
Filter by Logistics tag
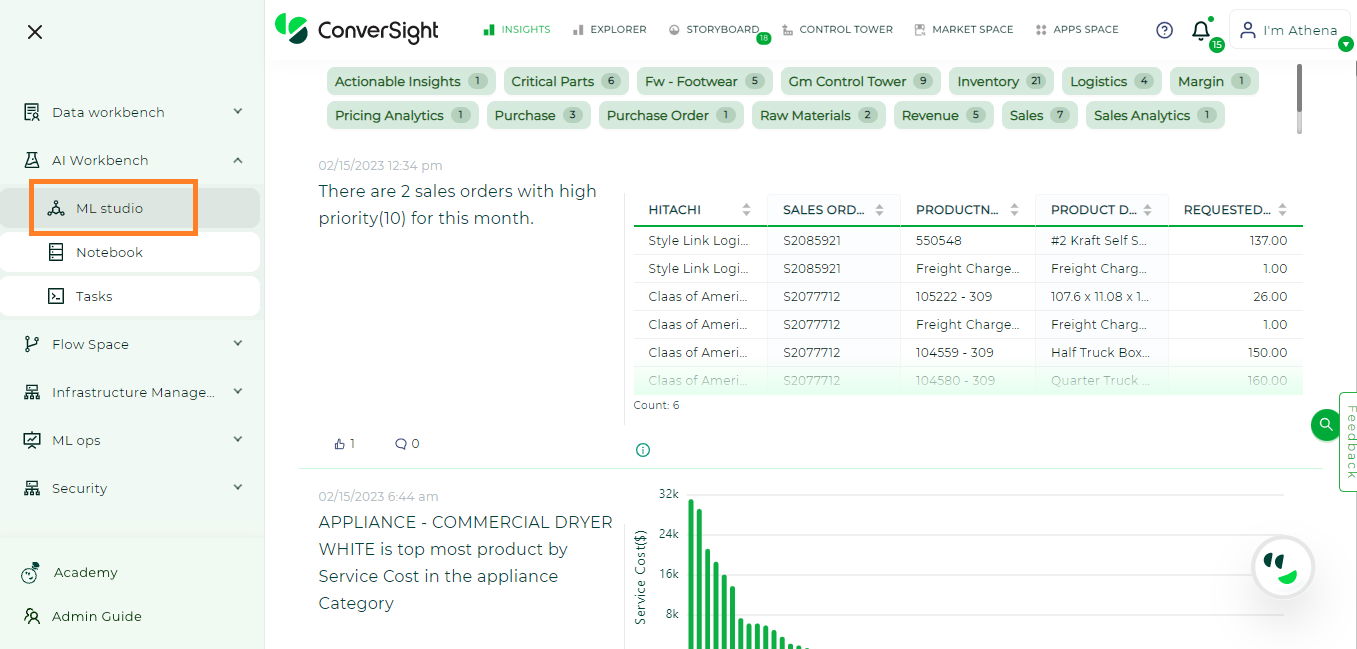(x=1111, y=82)
